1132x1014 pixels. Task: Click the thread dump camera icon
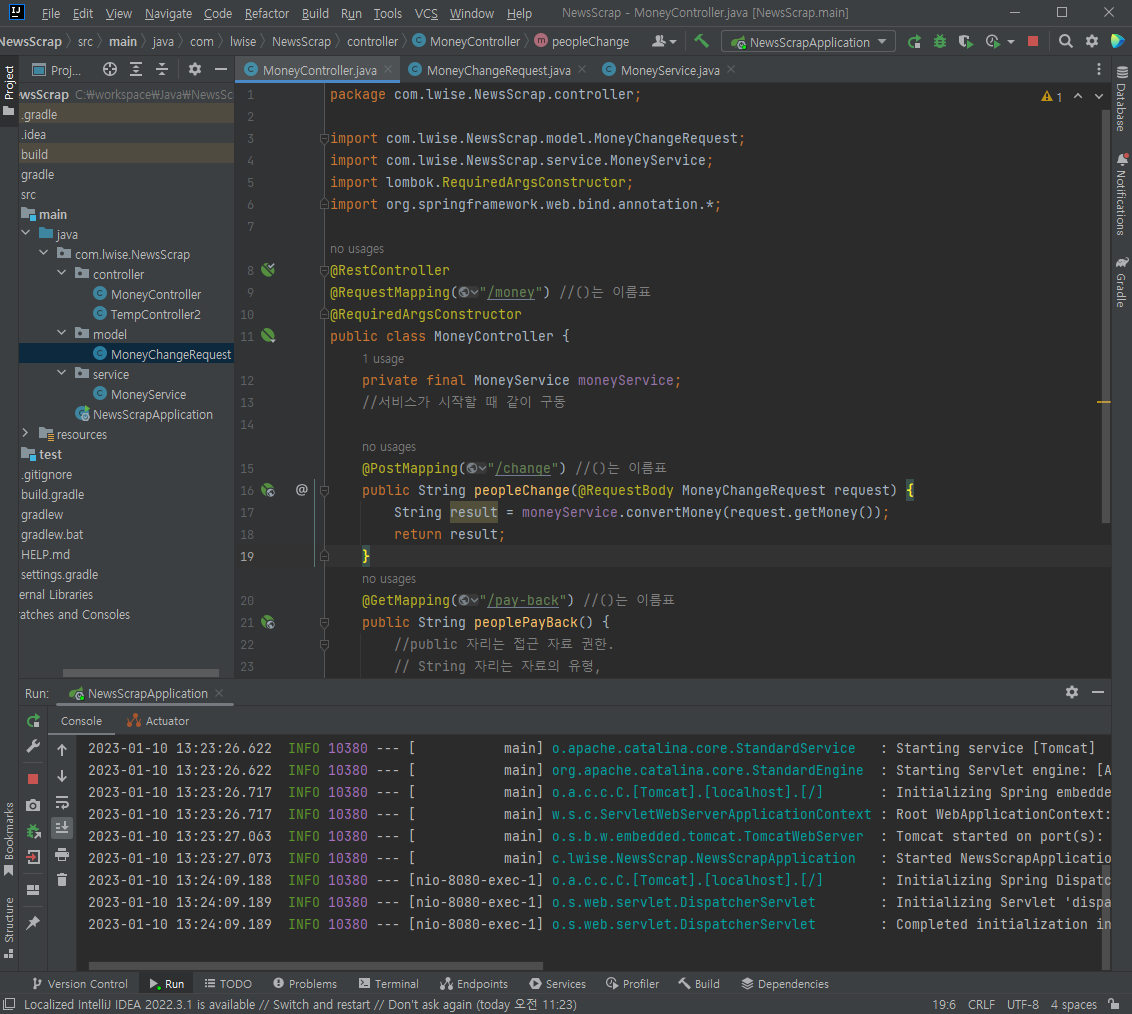point(33,805)
